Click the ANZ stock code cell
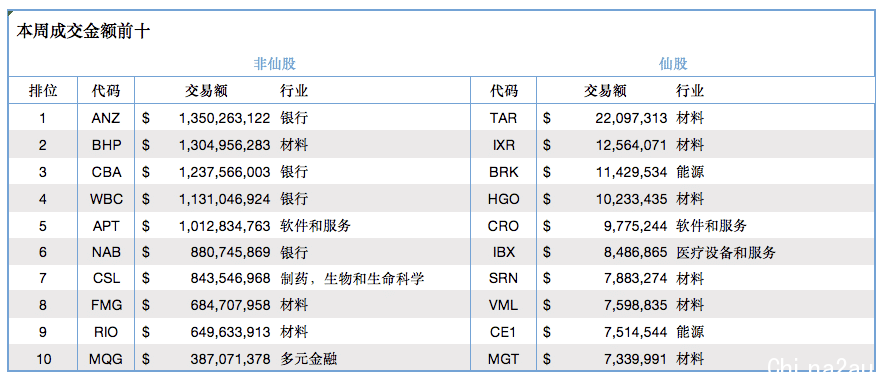Image resolution: width=878 pixels, height=380 pixels. pyautogui.click(x=106, y=118)
